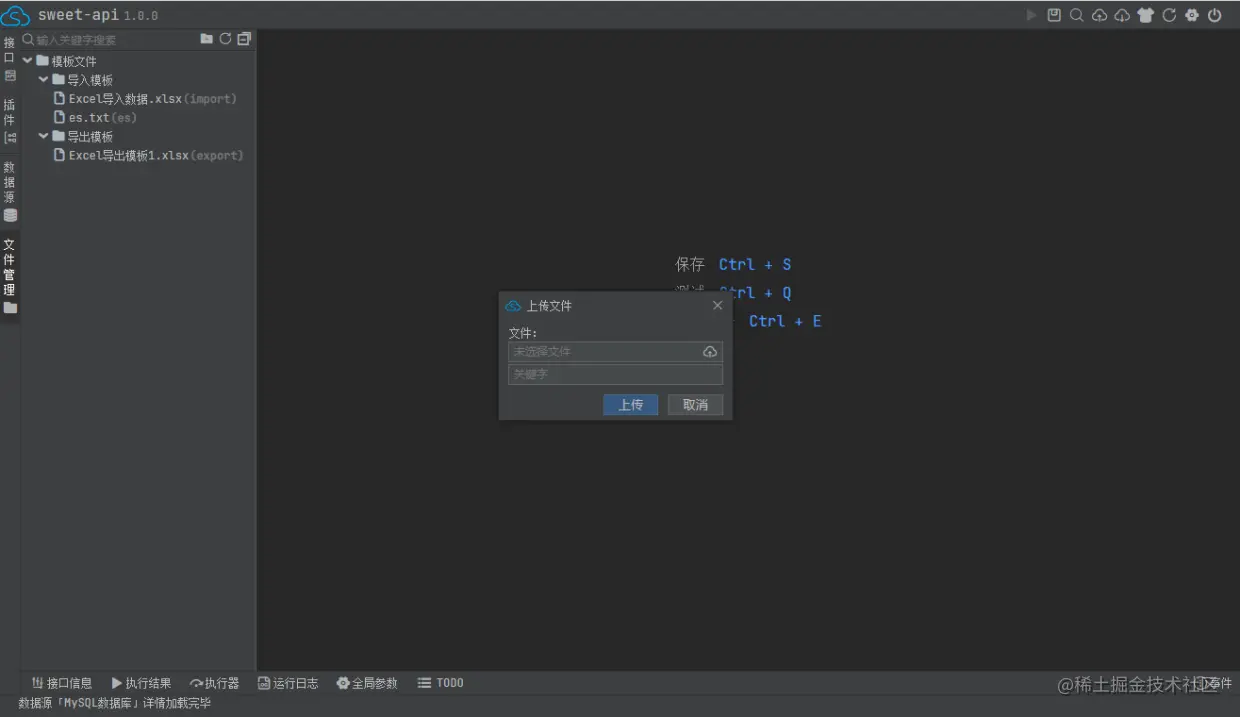Click the 上传文件 dialog title
The image size is (1240, 717).
549,306
